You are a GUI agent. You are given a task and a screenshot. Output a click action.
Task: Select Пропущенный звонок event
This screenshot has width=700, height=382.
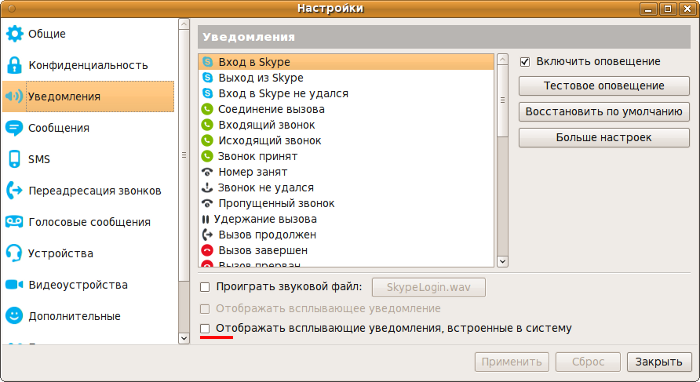tap(346, 203)
